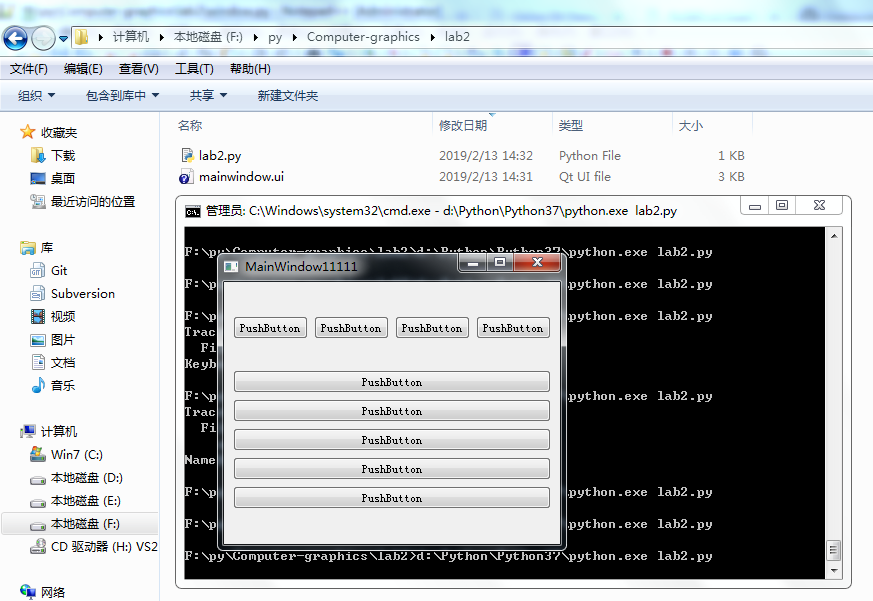Click the lab2.py Python file icon
Screen dimensions: 873x601
187,155
